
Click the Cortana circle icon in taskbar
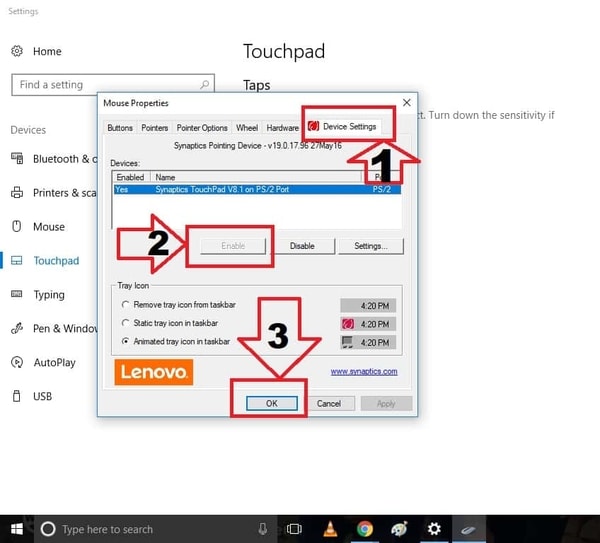(48, 529)
